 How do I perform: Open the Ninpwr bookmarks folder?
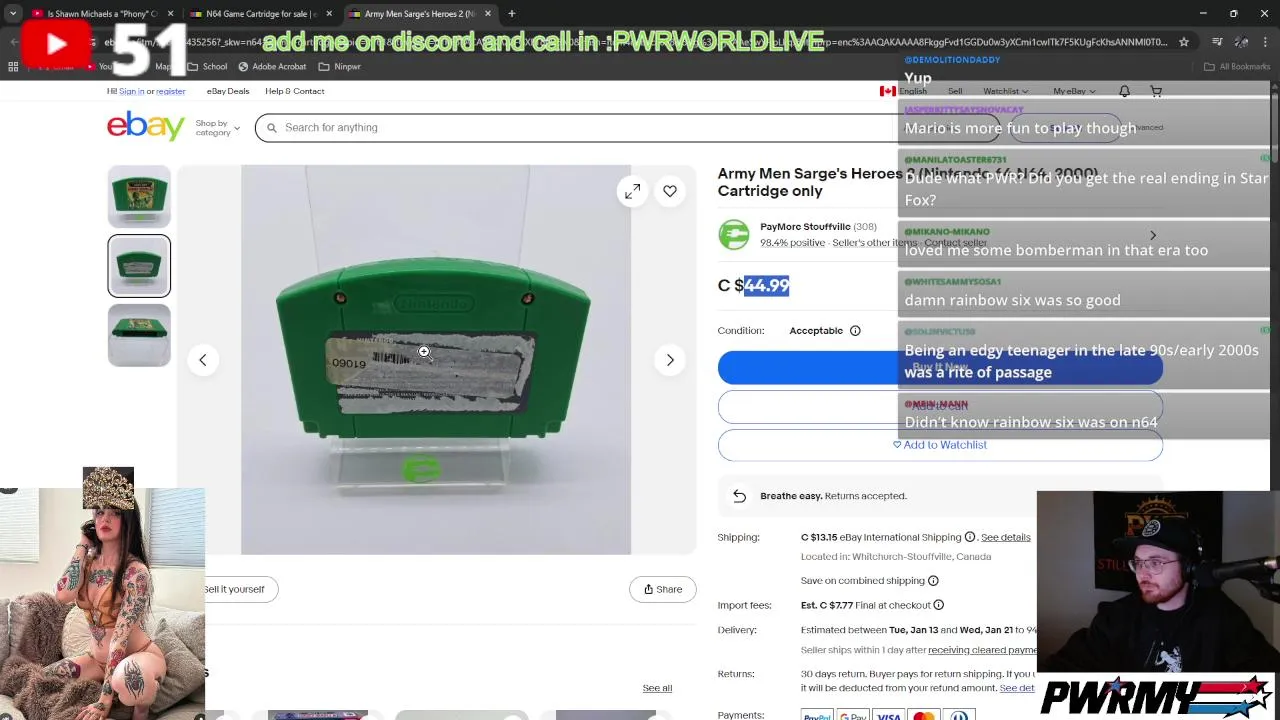coord(339,66)
